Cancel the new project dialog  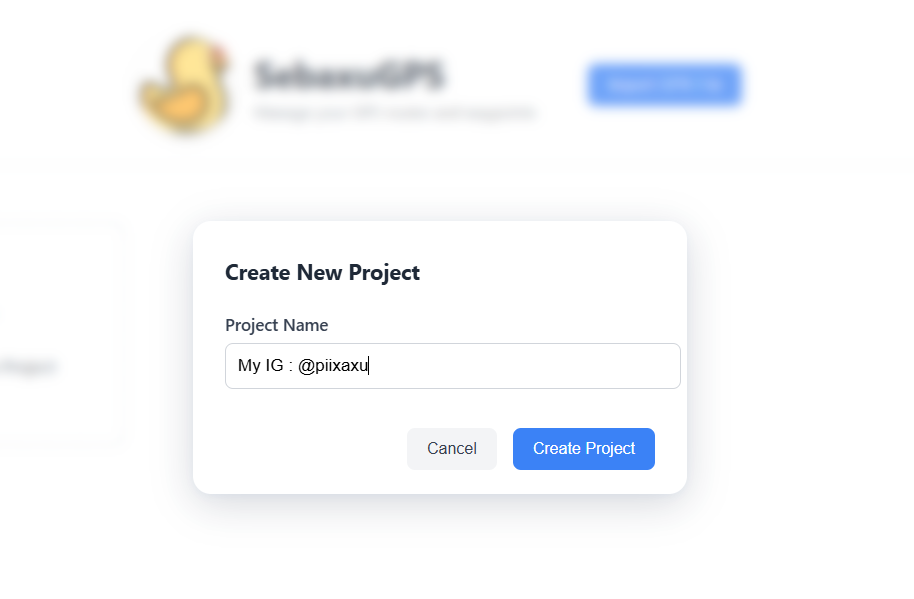(x=452, y=449)
